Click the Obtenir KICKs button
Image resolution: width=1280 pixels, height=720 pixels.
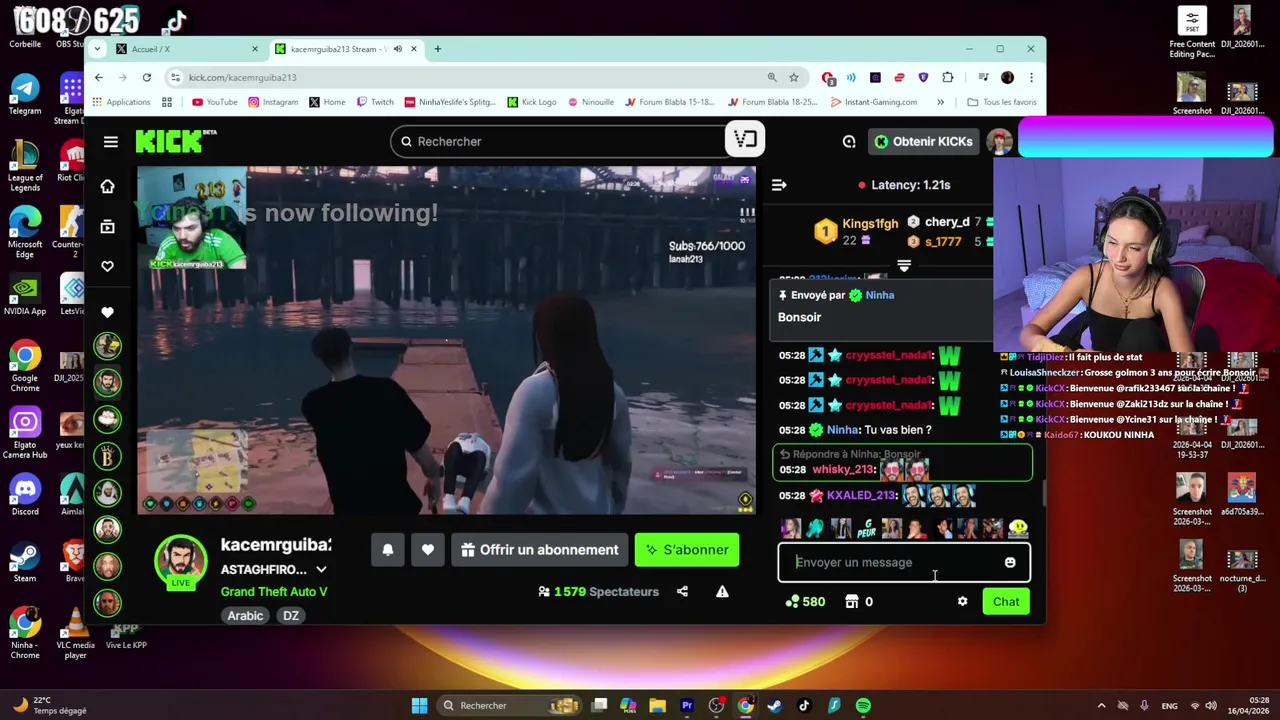pos(923,142)
